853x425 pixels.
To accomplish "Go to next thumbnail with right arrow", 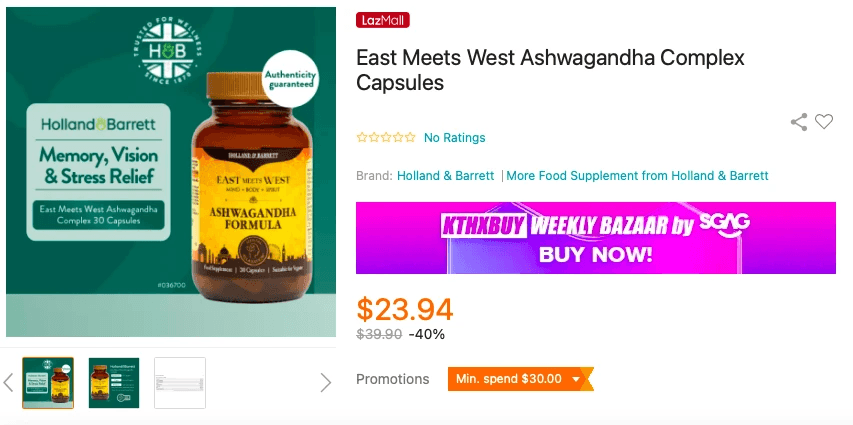I will (x=325, y=383).
